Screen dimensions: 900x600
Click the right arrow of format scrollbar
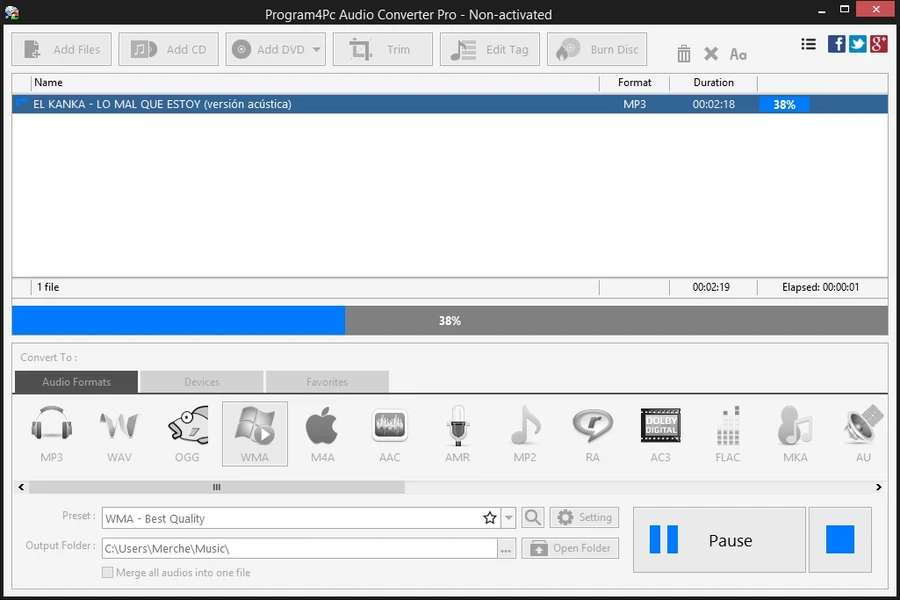878,487
